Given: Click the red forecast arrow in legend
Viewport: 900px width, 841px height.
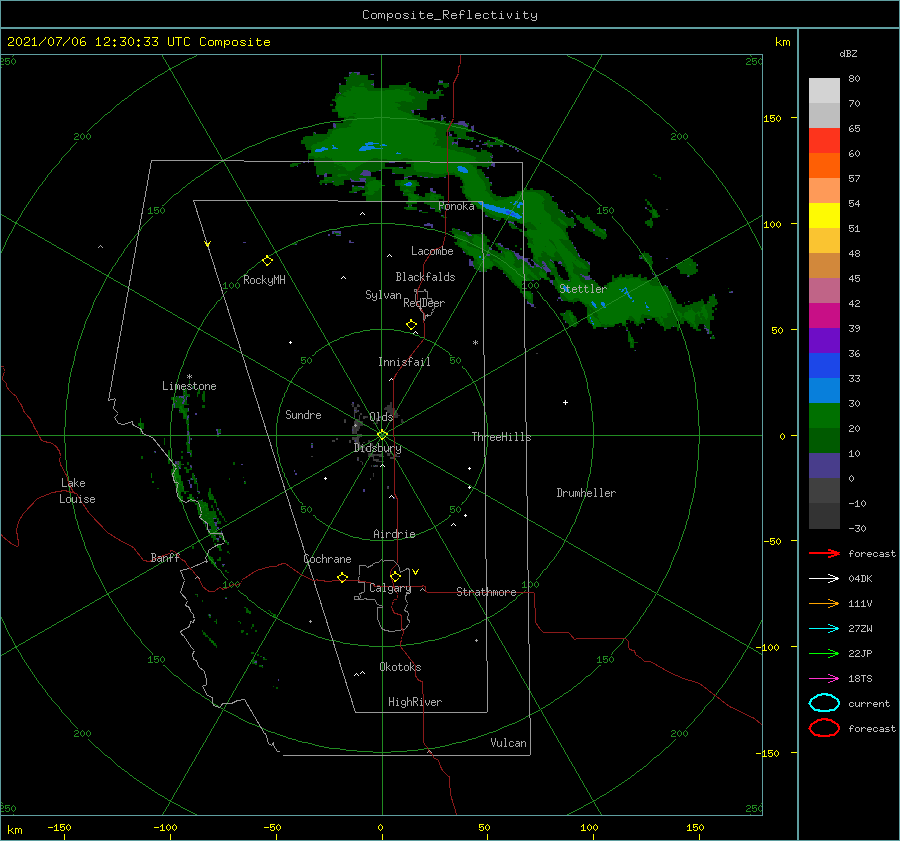Looking at the screenshot, I should pyautogui.click(x=824, y=553).
